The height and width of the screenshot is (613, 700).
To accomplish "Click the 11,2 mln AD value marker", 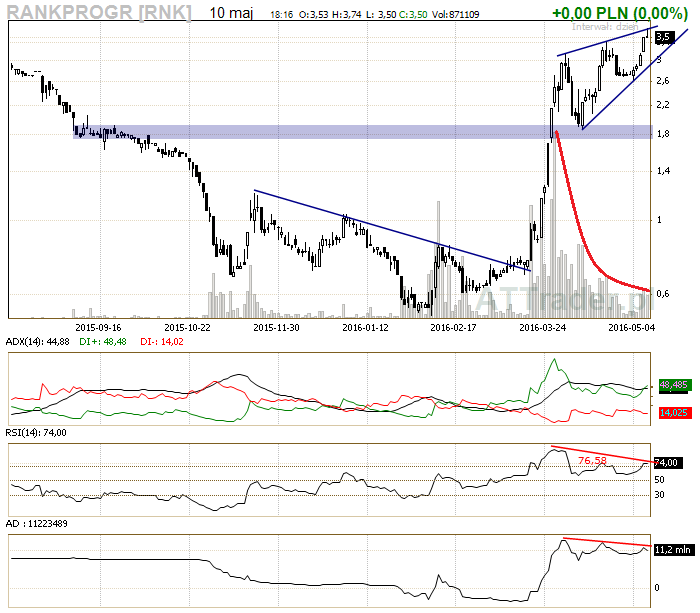I will [x=675, y=550].
